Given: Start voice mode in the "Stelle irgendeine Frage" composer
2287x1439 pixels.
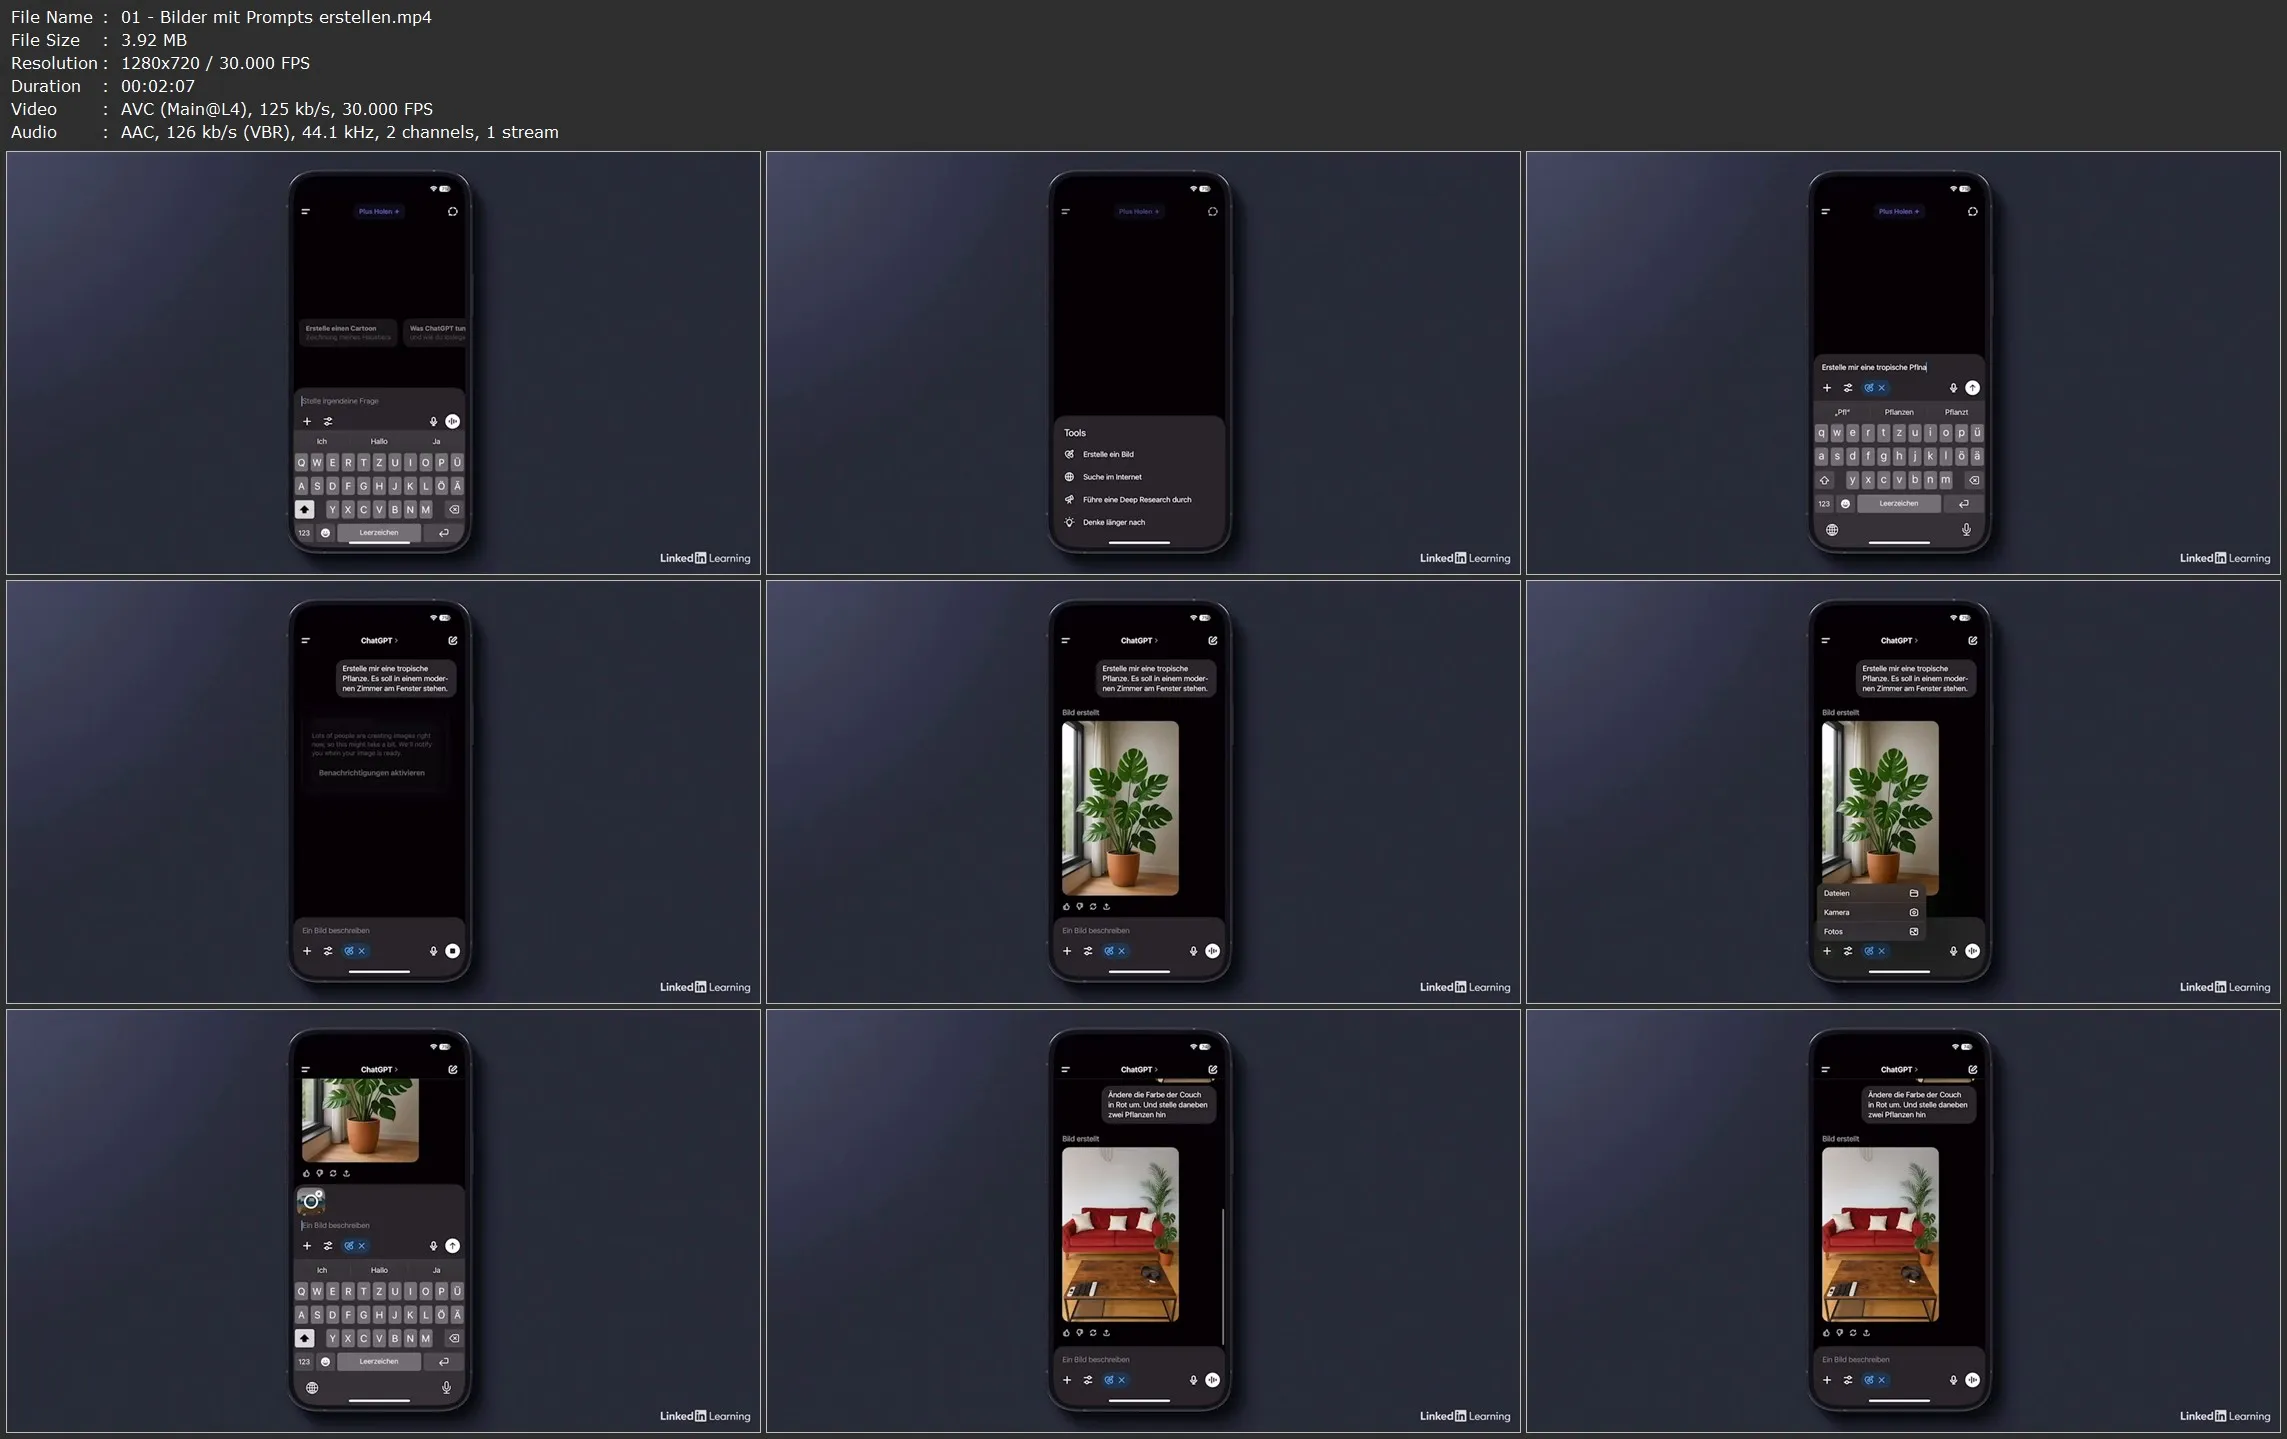Looking at the screenshot, I should tap(453, 422).
